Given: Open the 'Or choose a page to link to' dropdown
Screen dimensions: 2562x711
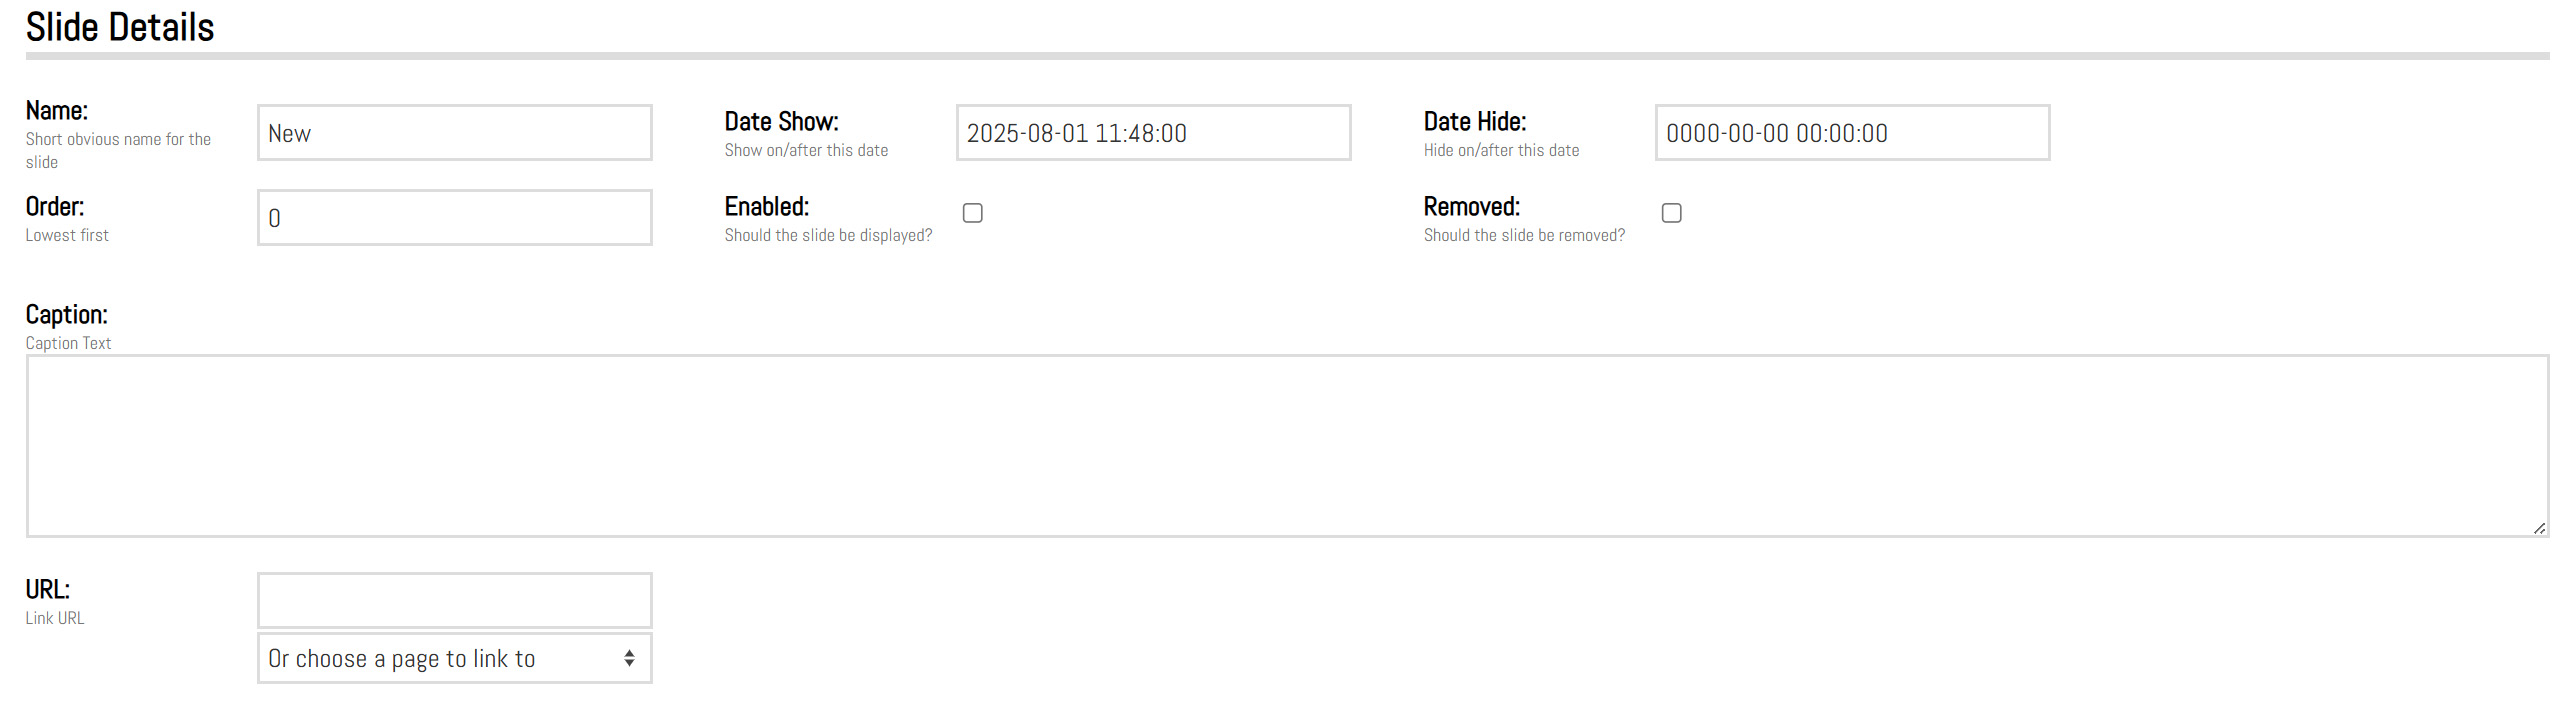Looking at the screenshot, I should coord(454,658).
